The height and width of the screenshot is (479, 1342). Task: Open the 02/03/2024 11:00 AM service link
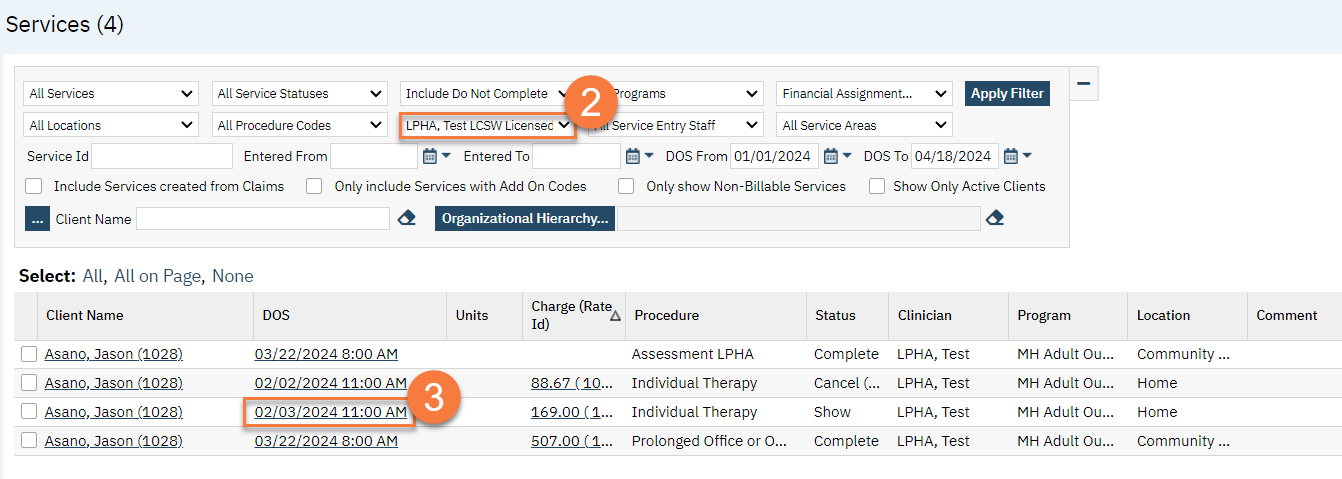click(330, 412)
